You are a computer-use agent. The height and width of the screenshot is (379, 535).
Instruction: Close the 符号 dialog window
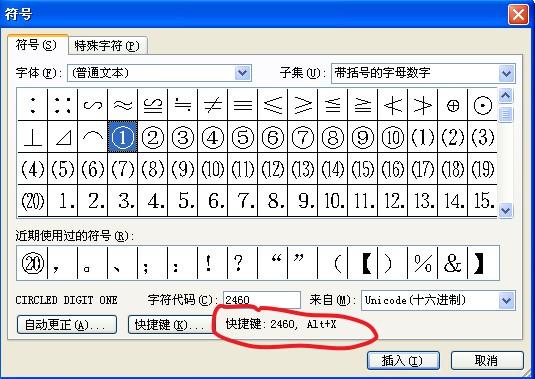coord(518,15)
